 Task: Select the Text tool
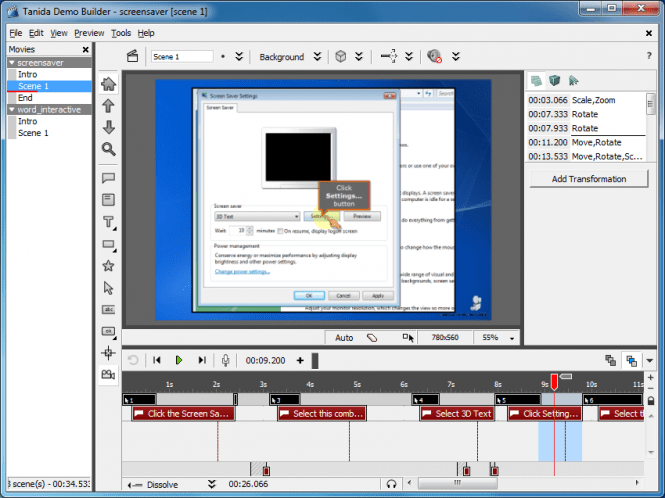(x=109, y=222)
